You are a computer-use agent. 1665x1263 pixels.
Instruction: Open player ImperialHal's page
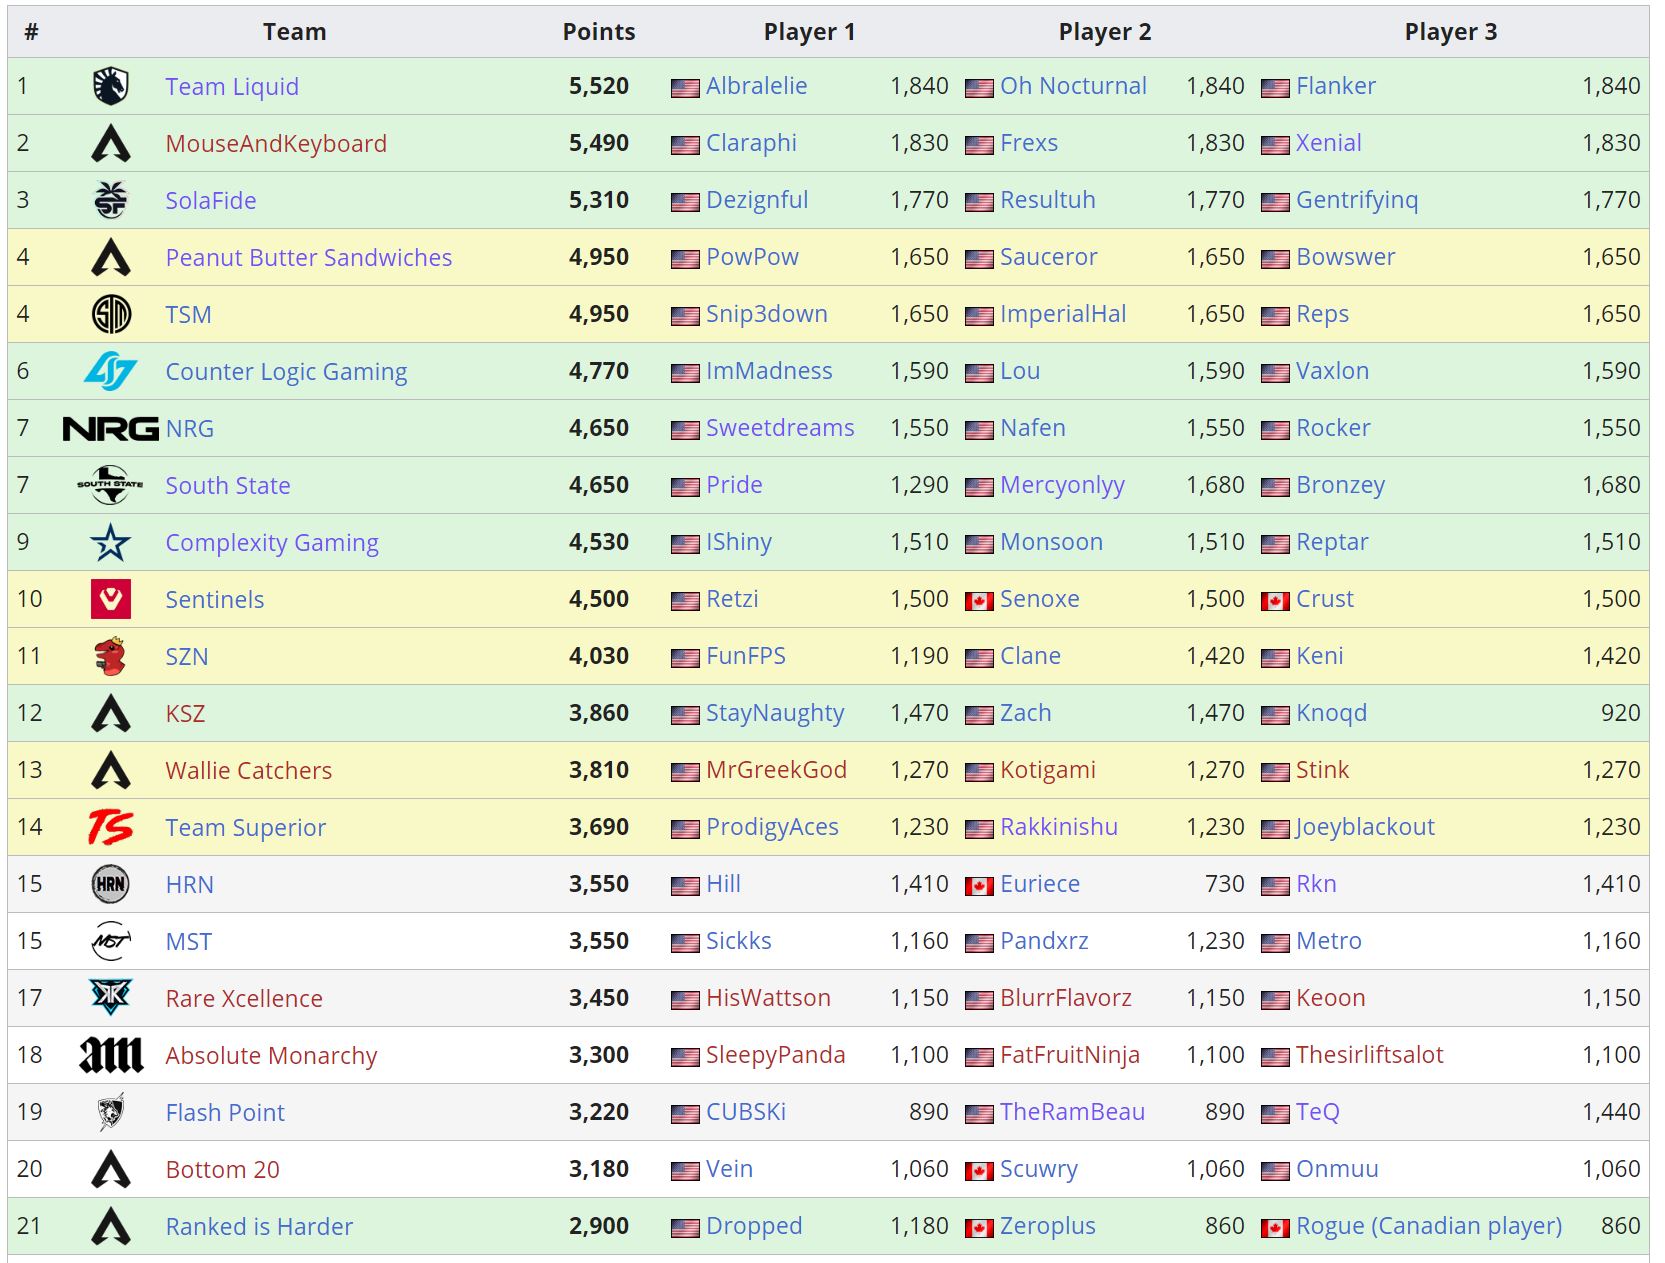pyautogui.click(x=1063, y=314)
